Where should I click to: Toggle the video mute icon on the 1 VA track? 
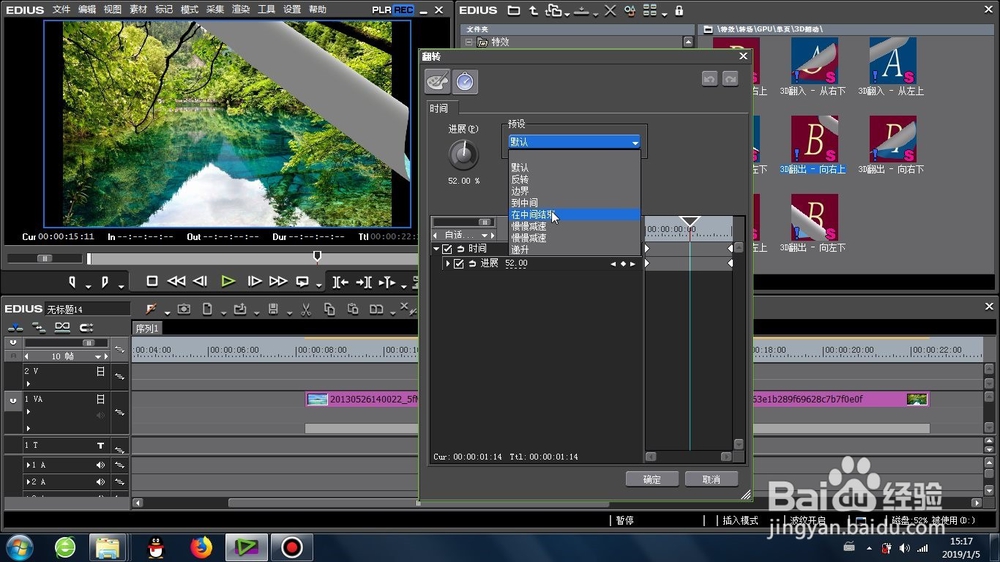pyautogui.click(x=100, y=399)
